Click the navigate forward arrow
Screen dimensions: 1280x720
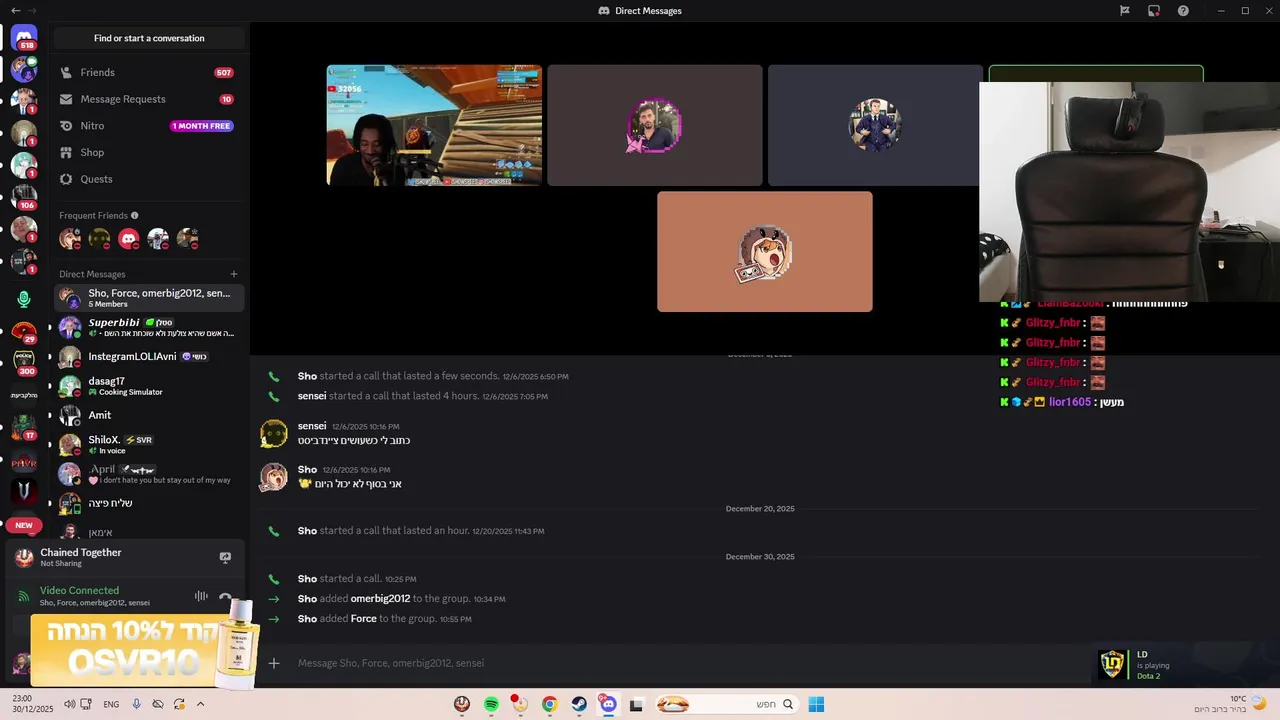(x=31, y=10)
